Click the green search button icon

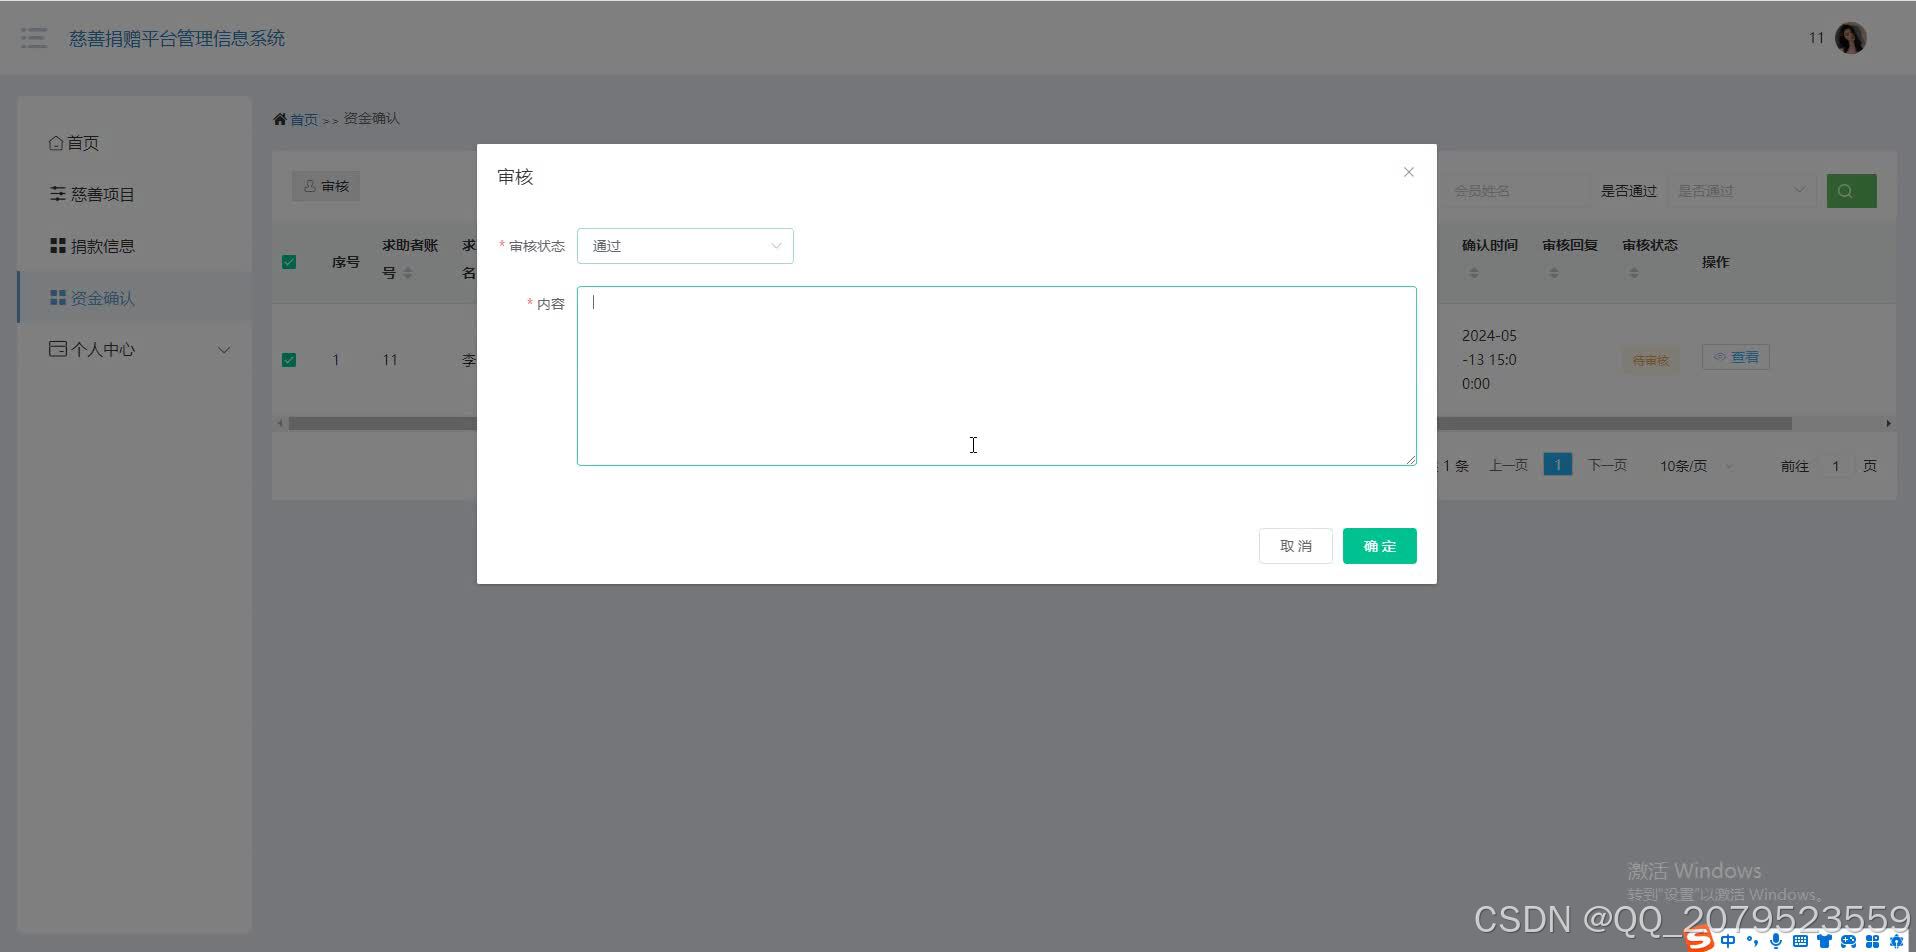(x=1851, y=191)
